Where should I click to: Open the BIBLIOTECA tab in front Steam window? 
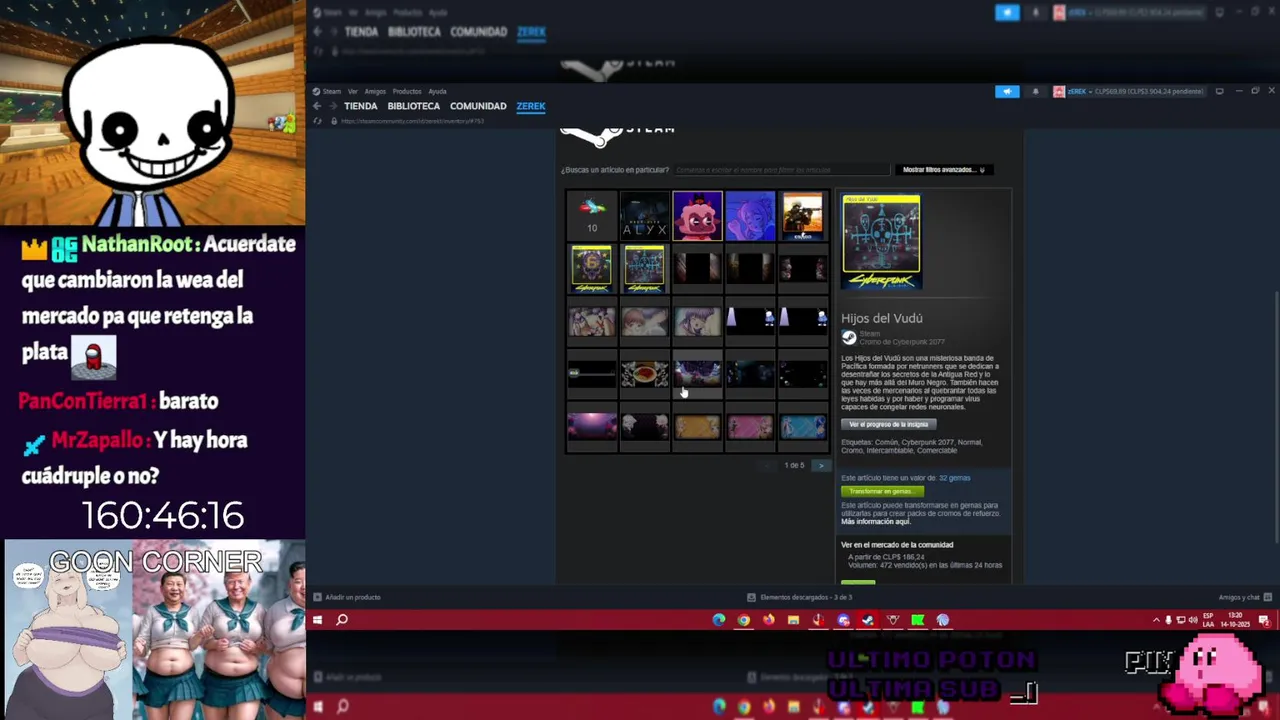(x=414, y=106)
